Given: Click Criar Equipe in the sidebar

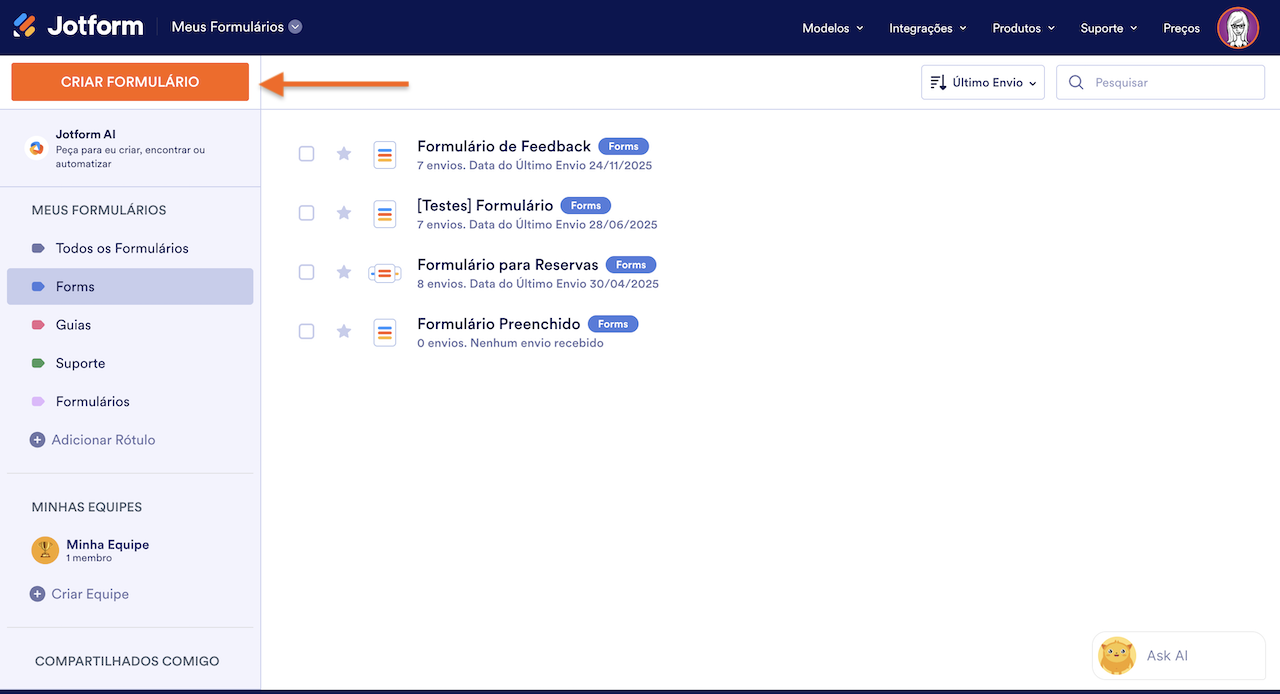Looking at the screenshot, I should point(90,593).
